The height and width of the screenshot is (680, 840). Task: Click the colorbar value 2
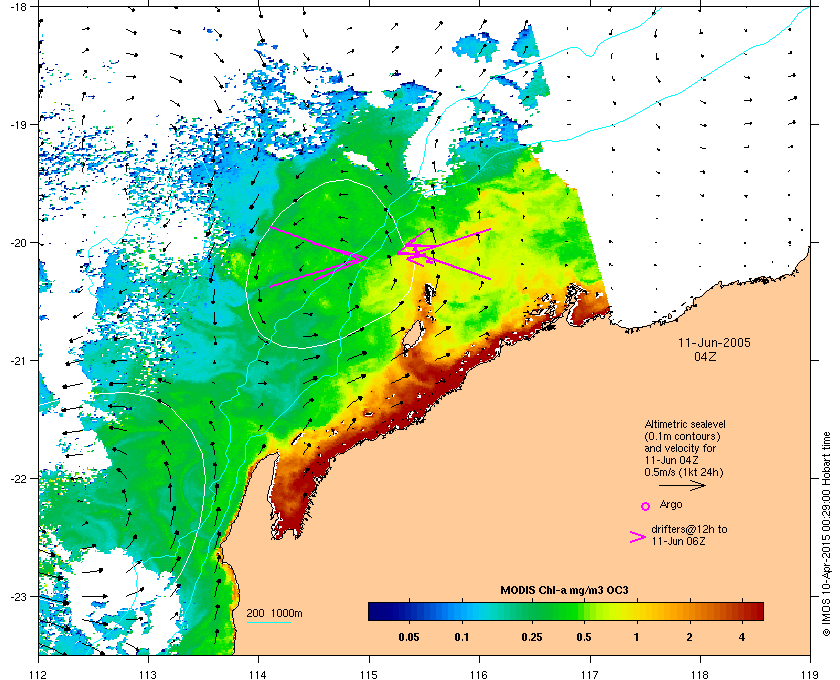689,638
